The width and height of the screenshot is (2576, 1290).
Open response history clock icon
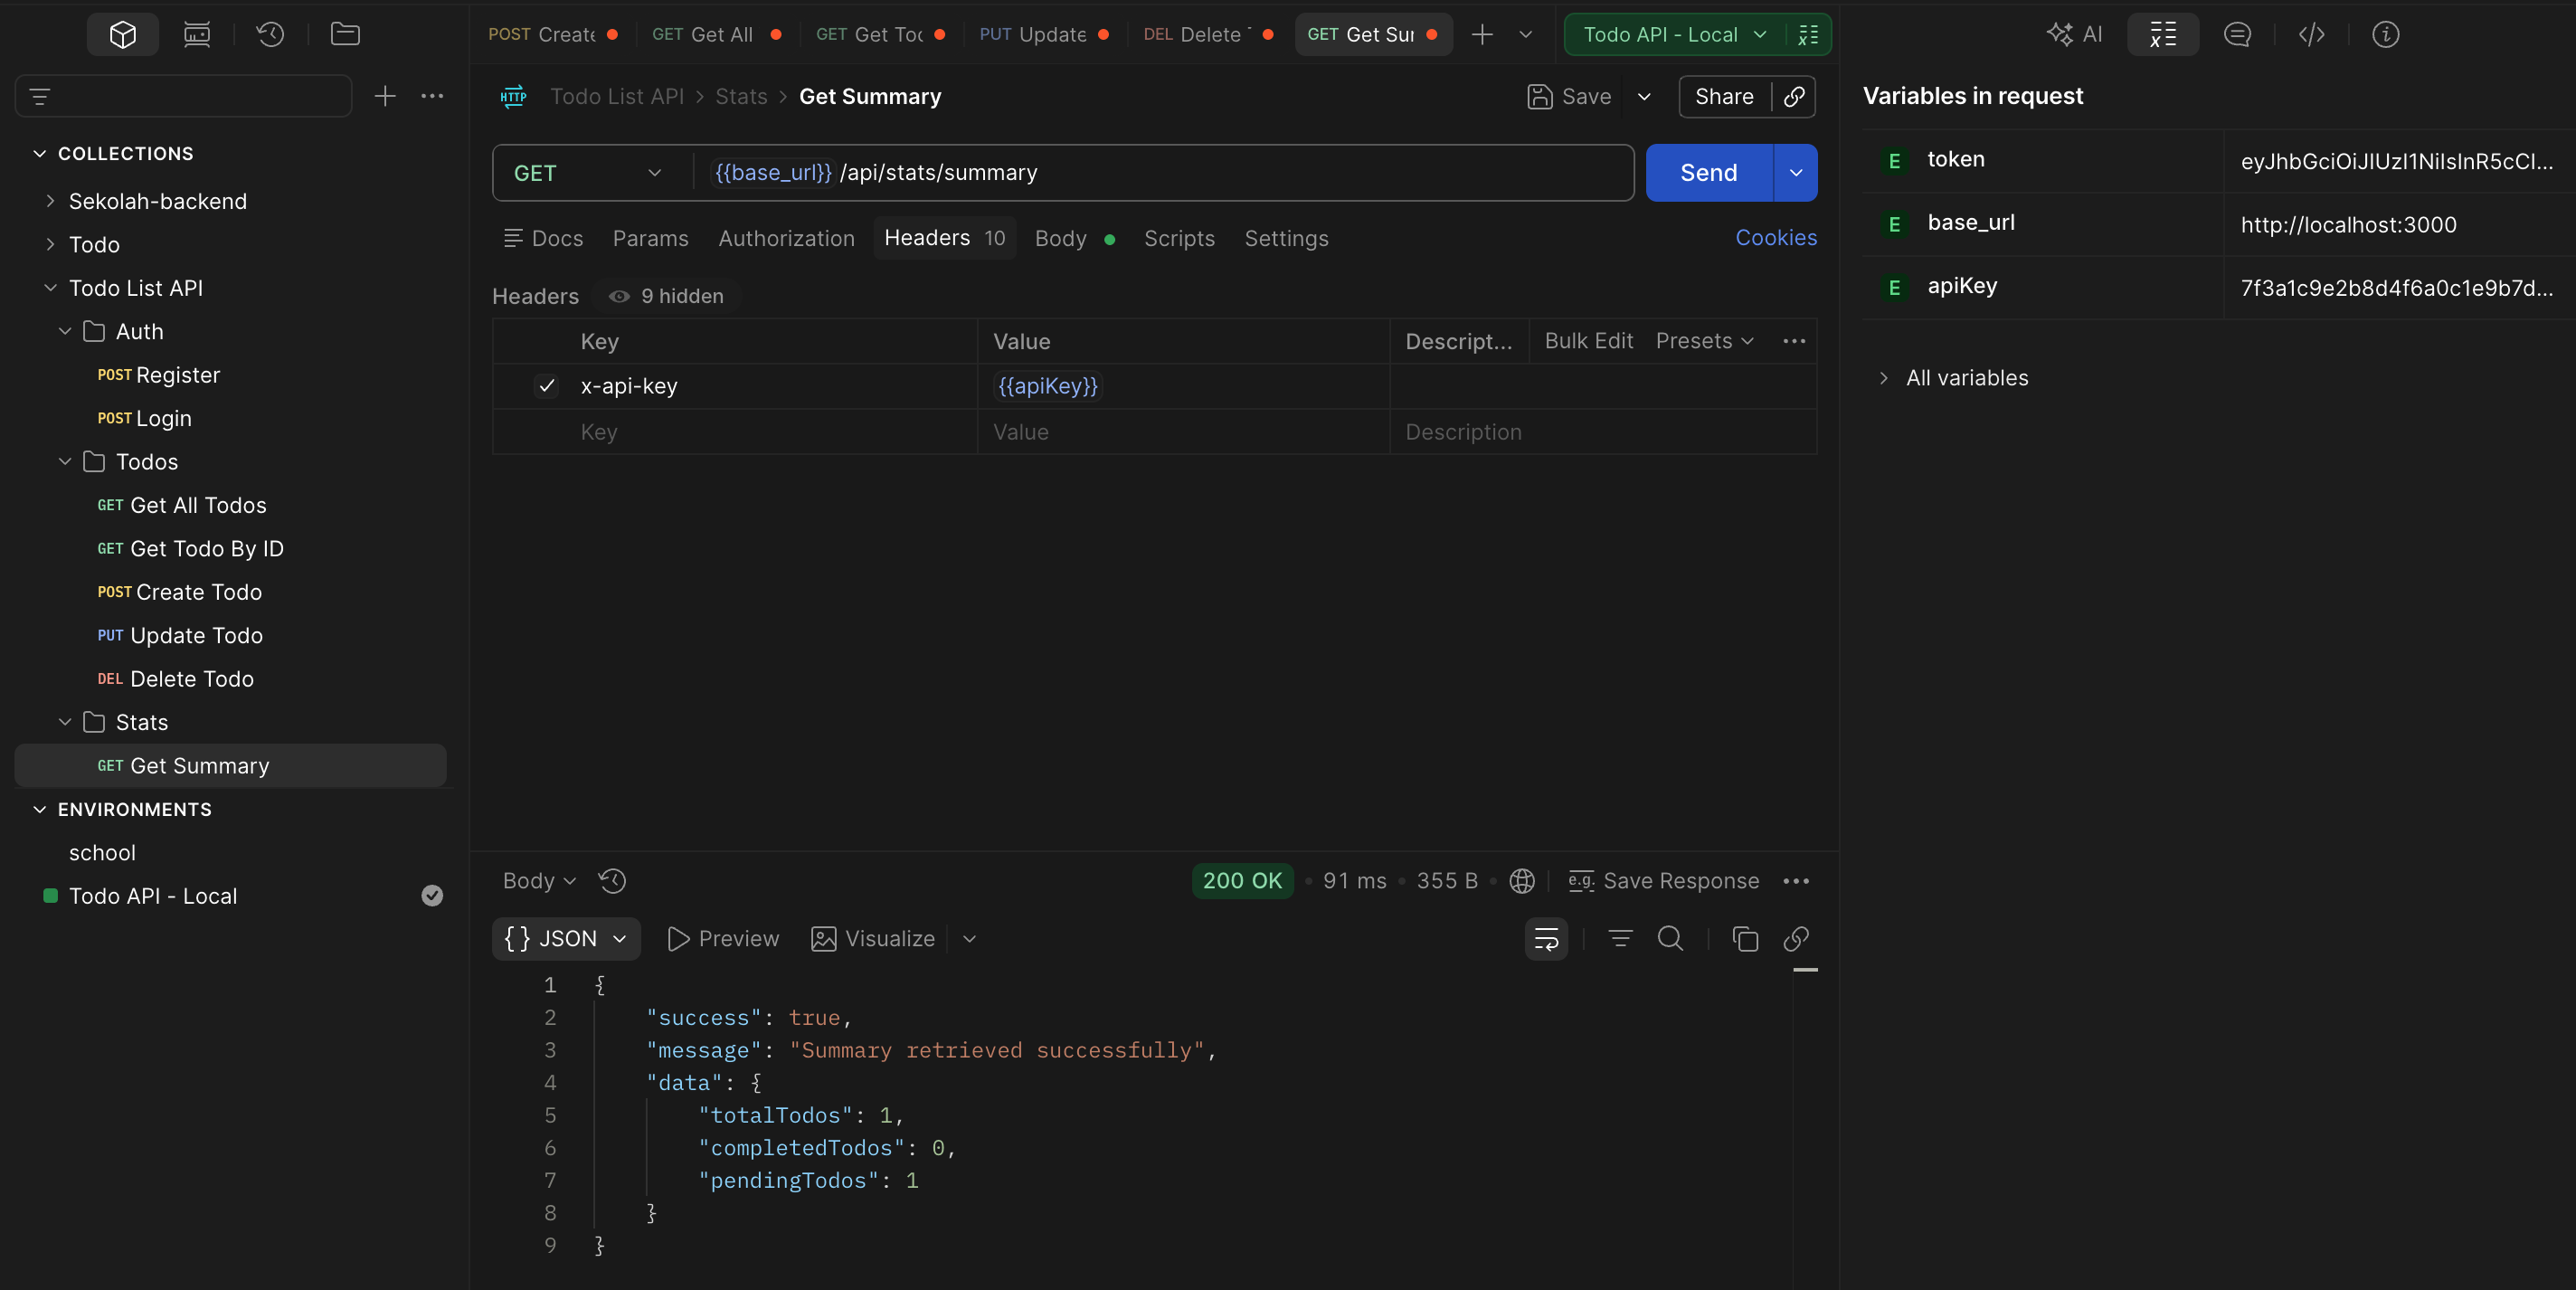click(x=612, y=880)
